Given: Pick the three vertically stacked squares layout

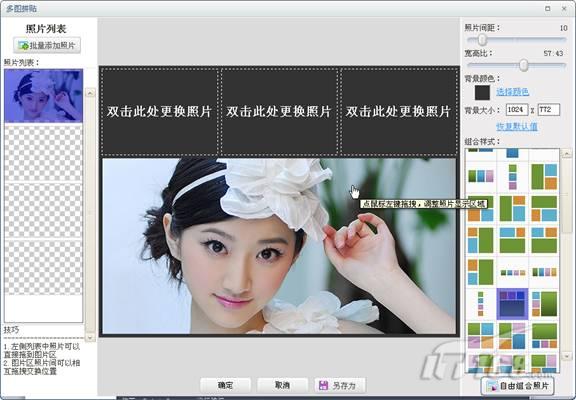Looking at the screenshot, I should (x=512, y=176).
